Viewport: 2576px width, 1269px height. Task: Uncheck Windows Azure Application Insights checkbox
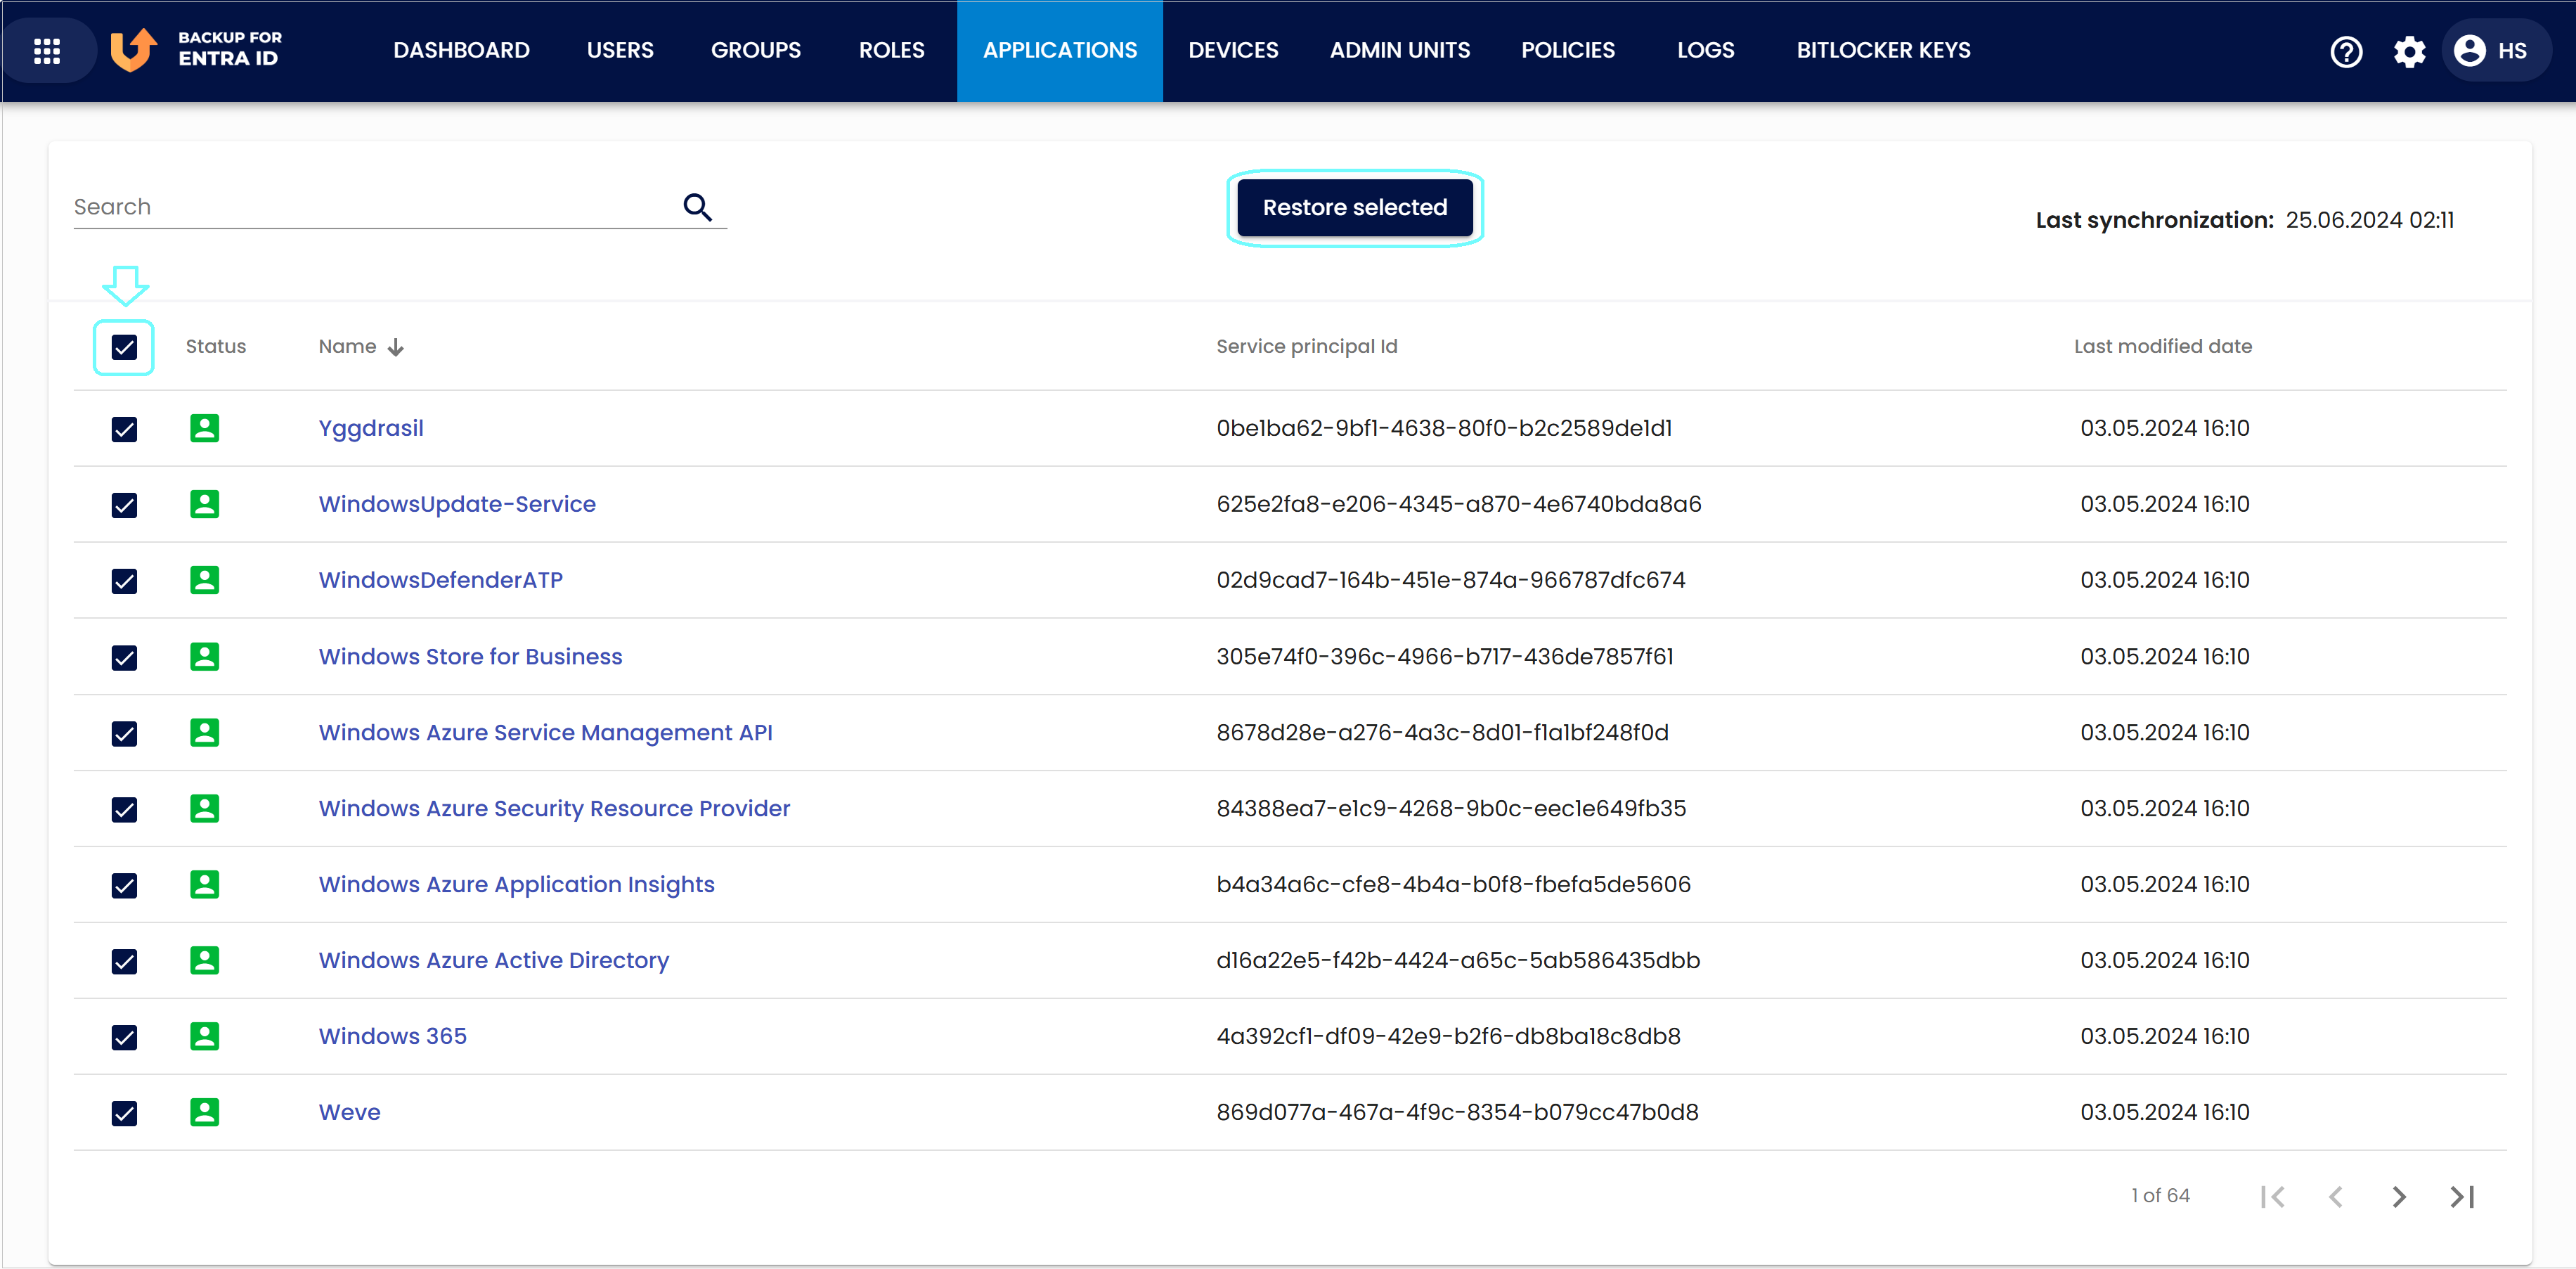(x=124, y=885)
